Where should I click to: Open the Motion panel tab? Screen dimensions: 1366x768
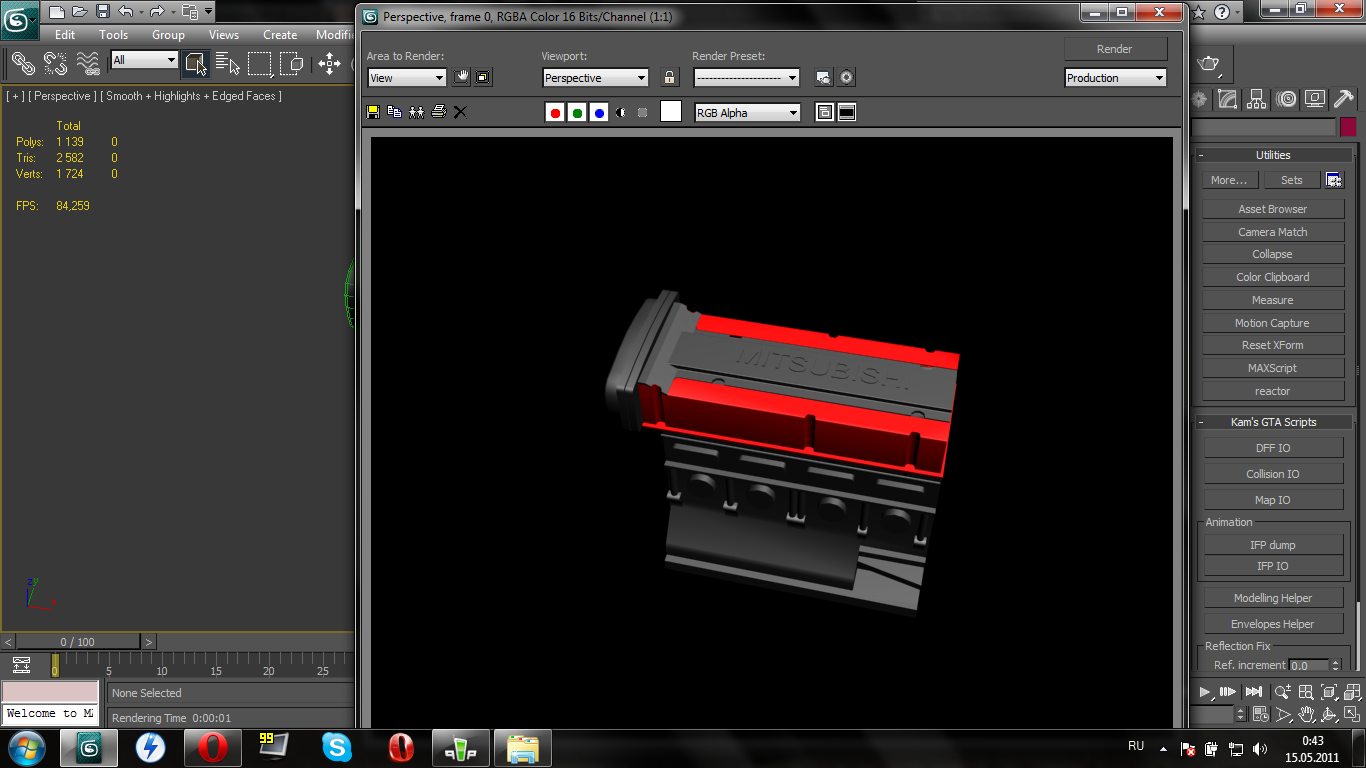tap(1286, 99)
